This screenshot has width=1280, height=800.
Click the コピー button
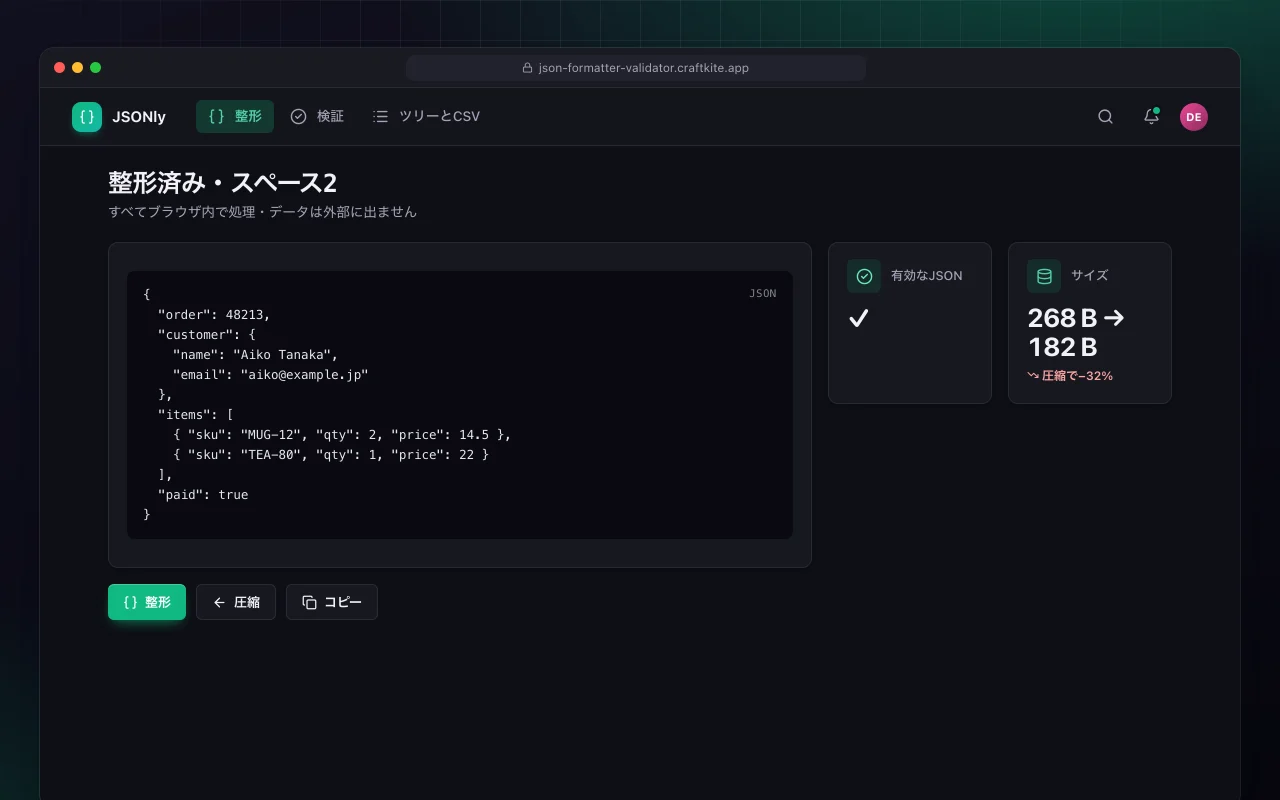coord(332,602)
